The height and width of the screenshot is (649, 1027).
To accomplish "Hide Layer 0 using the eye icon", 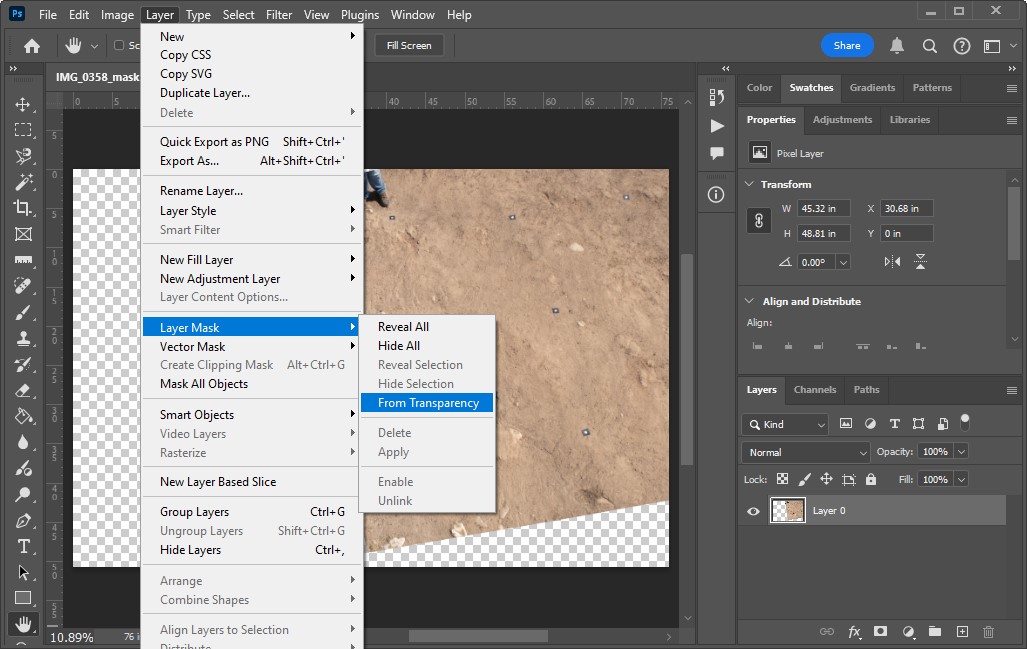I will tap(754, 511).
